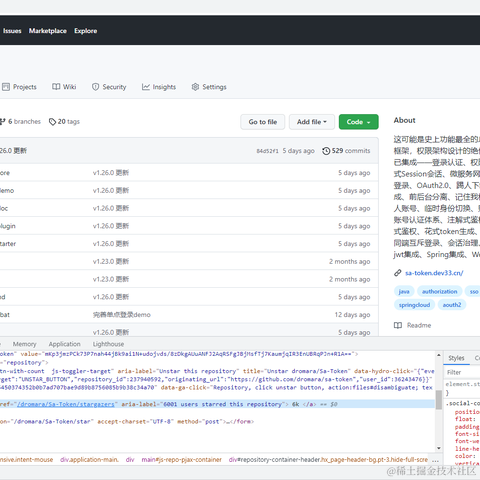The width and height of the screenshot is (480, 480).
Task: Click the /dromara/Sa-Token/stargazers href in DevTools
Action: point(66,404)
